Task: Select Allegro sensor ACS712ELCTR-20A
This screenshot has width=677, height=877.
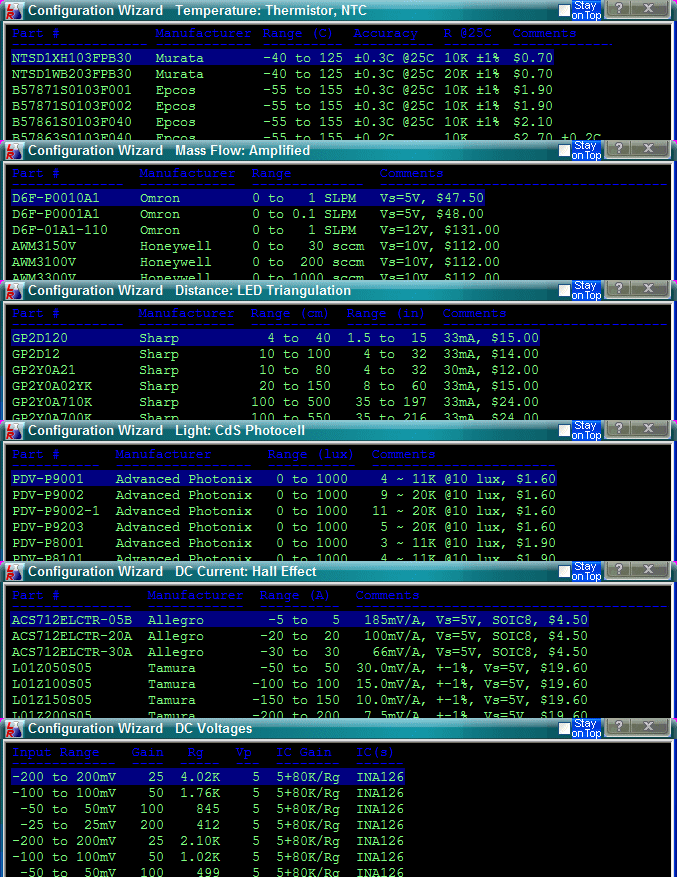Action: pos(299,636)
